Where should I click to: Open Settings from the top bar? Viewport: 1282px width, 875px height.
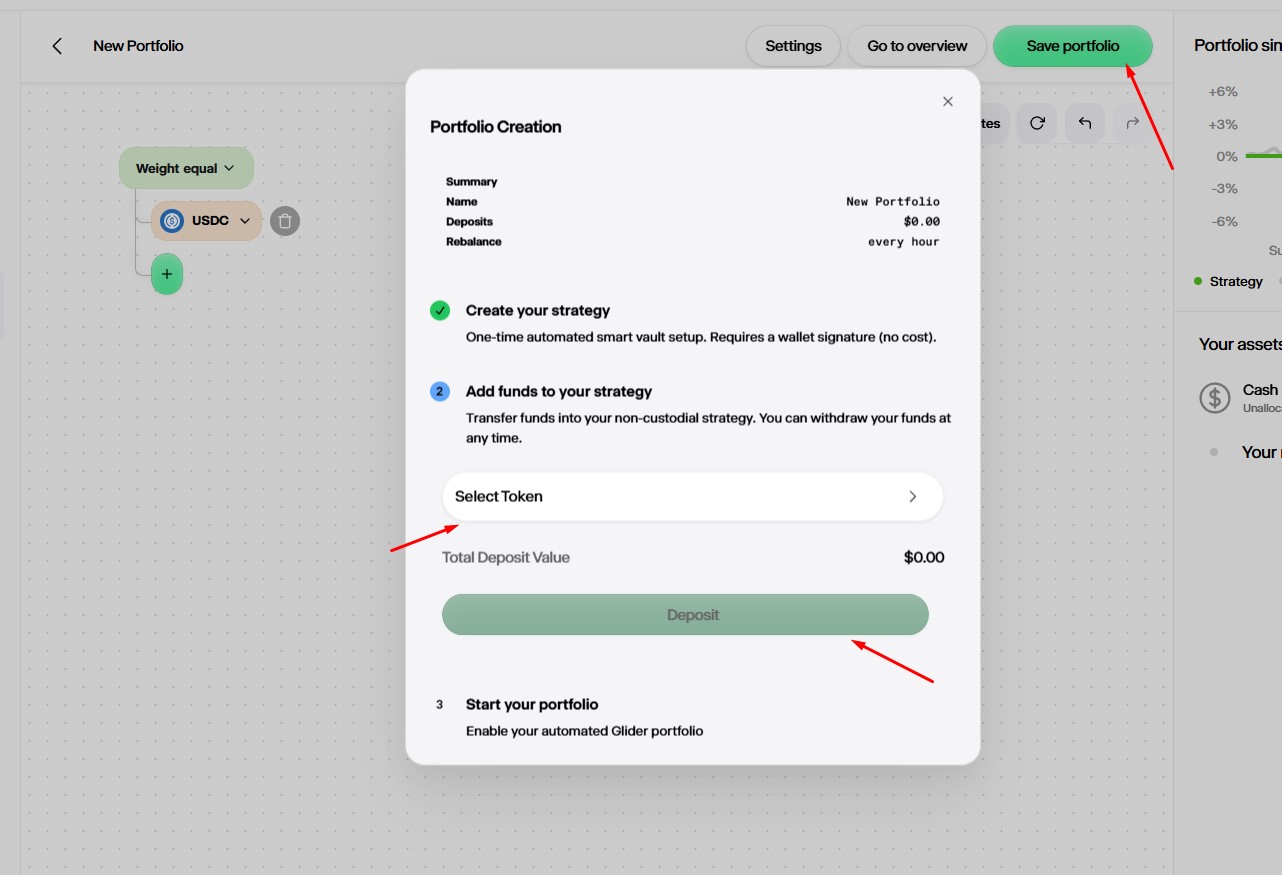click(x=793, y=46)
